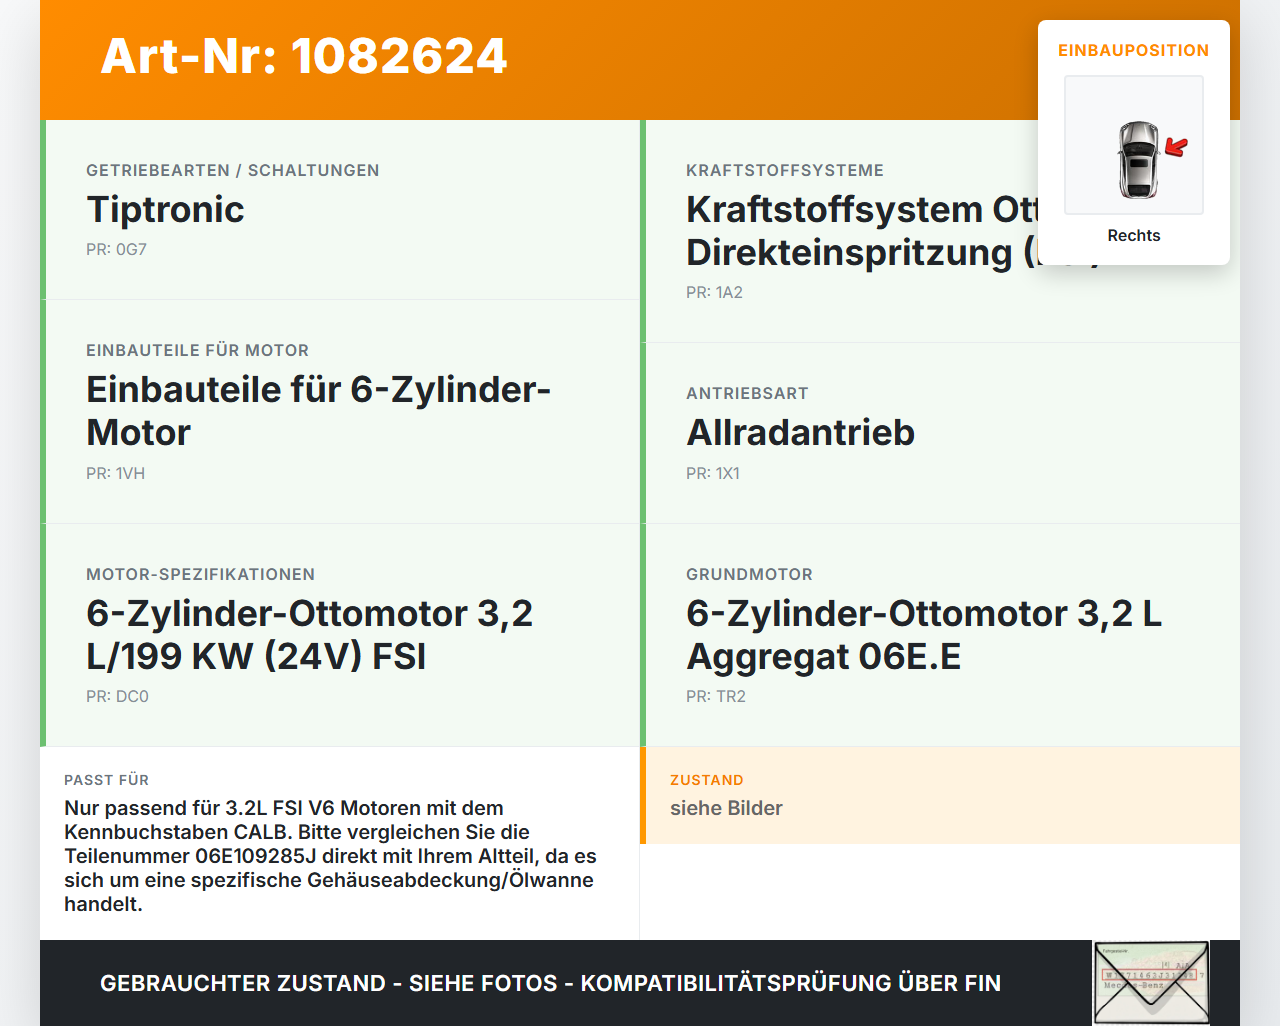
Task: Click the car installation position image
Action: [x=1134, y=145]
